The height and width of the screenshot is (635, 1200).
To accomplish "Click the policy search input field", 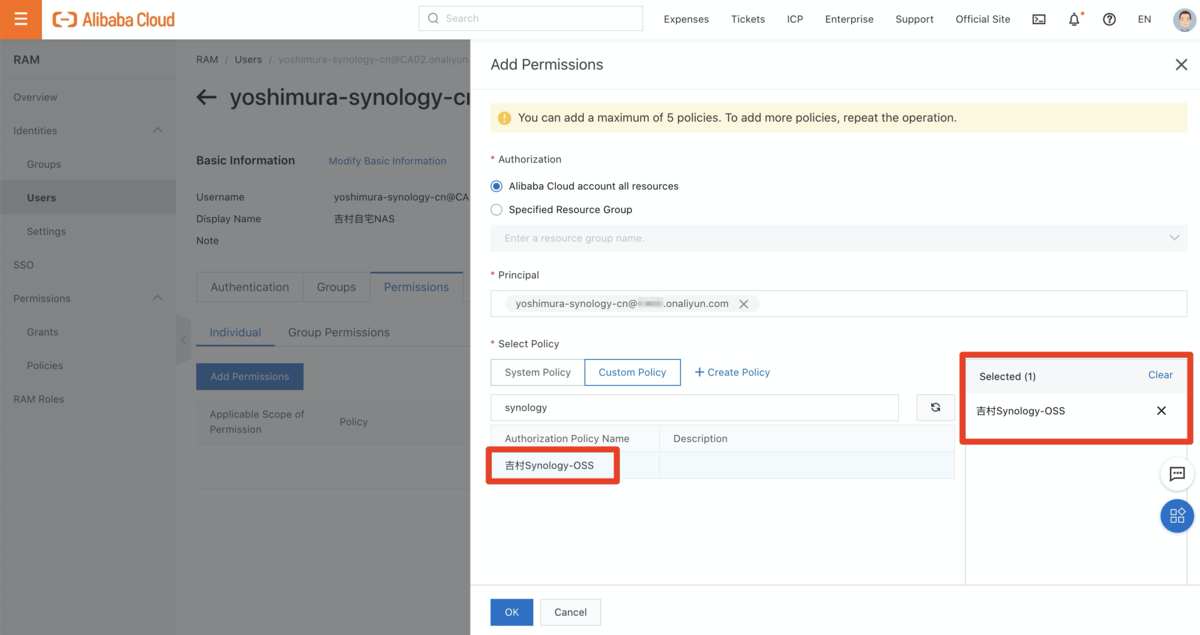I will [x=694, y=407].
